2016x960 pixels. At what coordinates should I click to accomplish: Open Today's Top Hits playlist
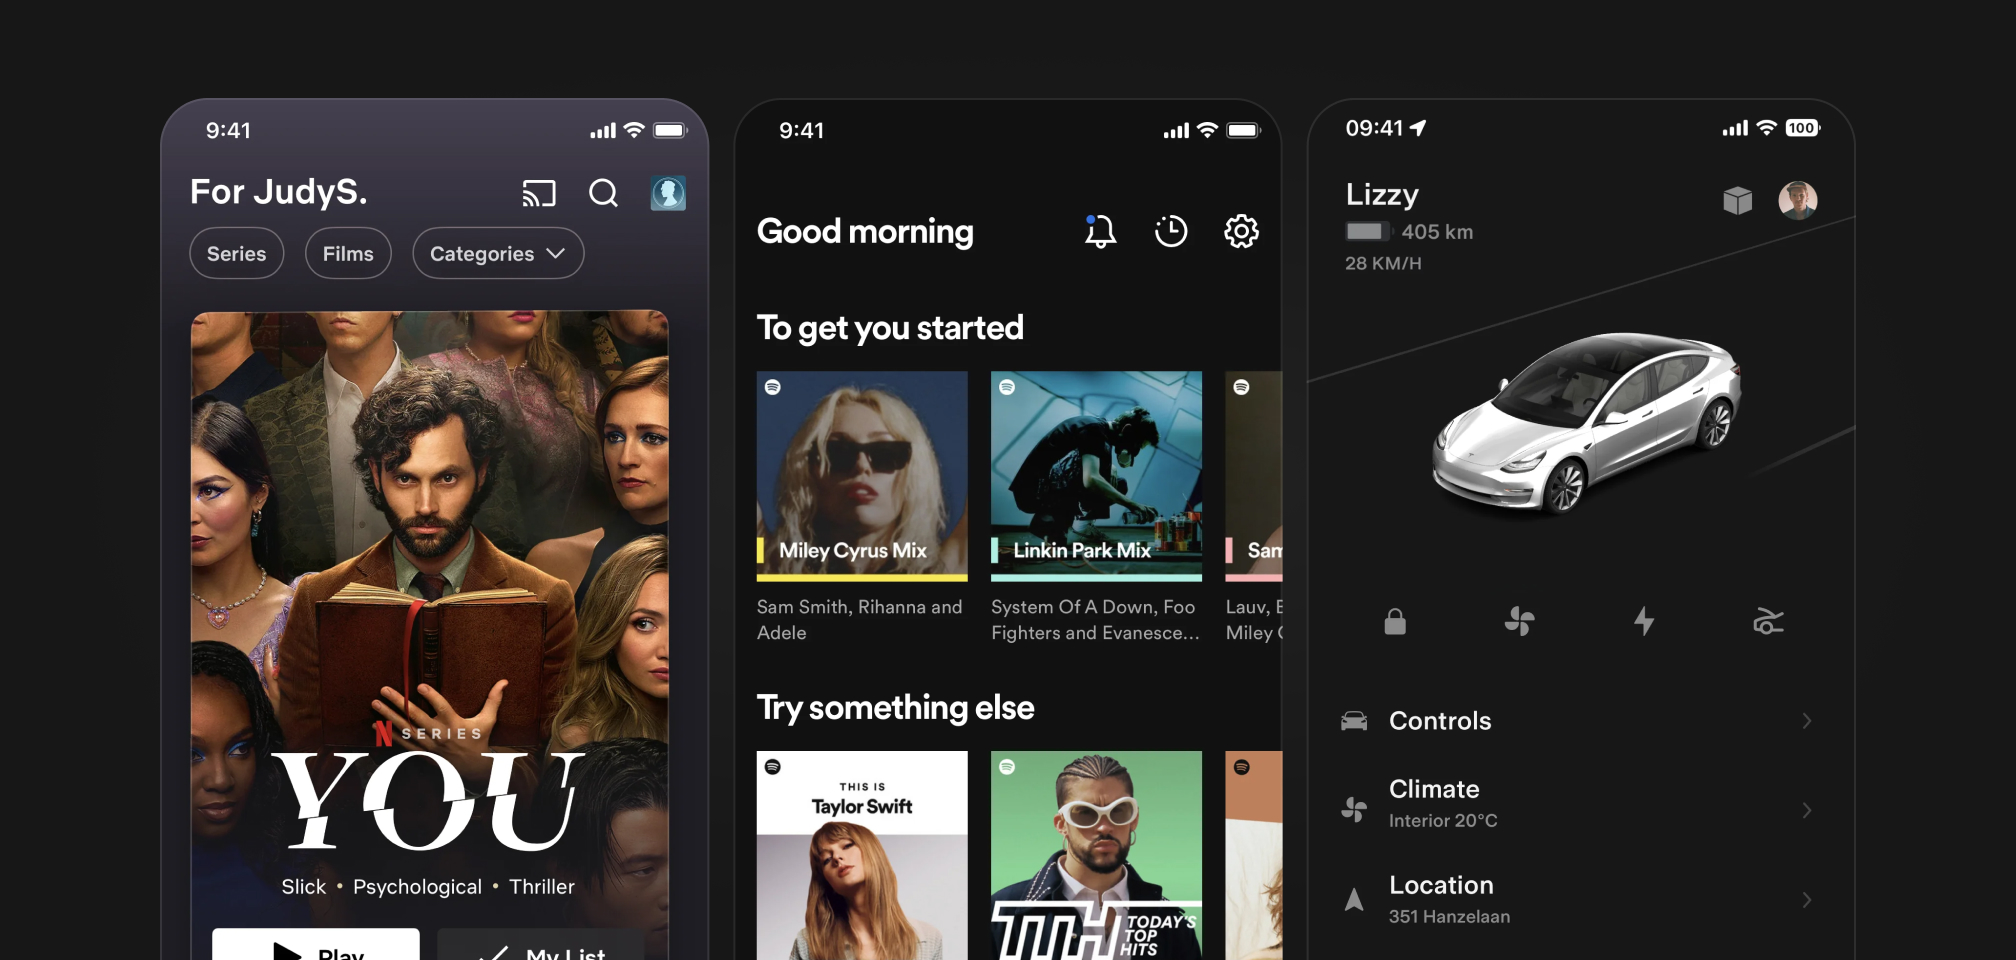[1096, 855]
